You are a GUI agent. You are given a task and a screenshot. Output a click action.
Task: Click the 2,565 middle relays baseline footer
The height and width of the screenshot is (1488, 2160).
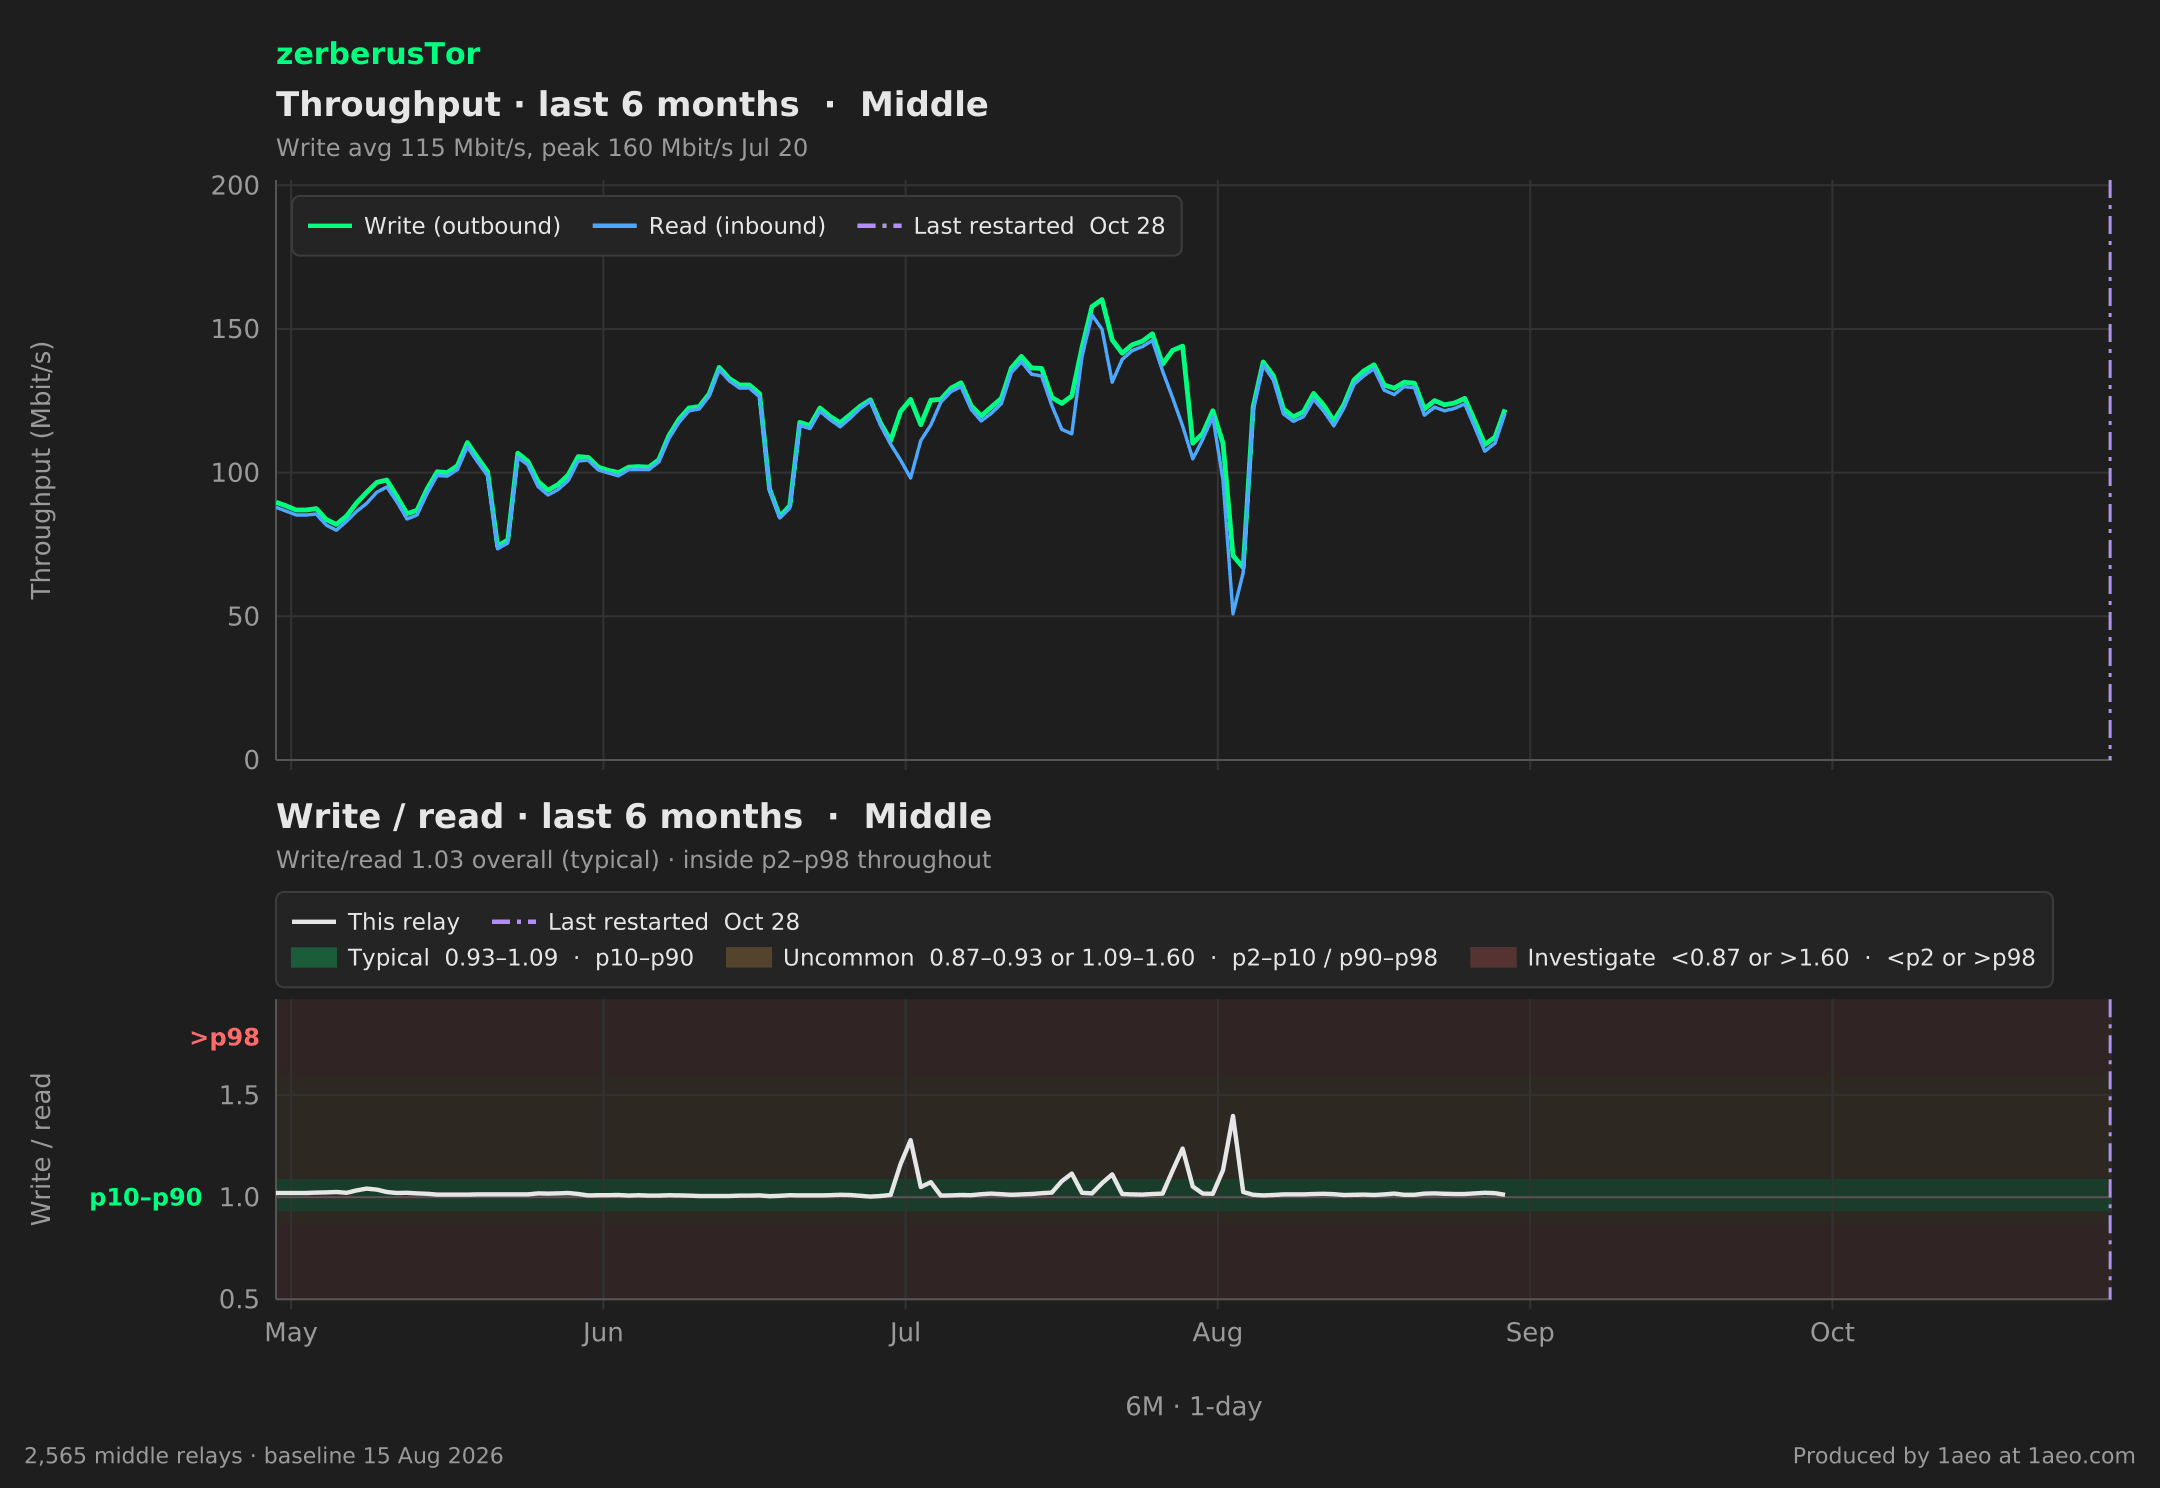(264, 1456)
